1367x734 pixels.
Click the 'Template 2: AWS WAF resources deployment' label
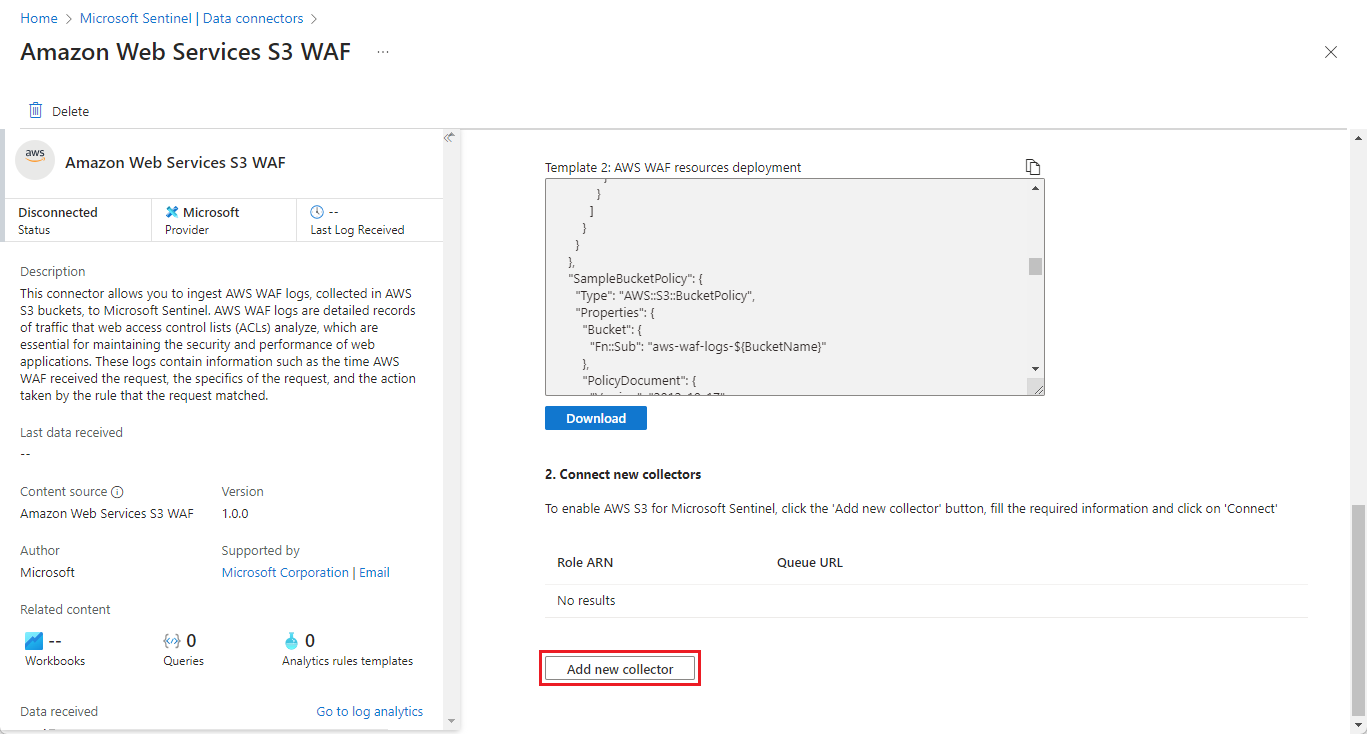point(673,167)
